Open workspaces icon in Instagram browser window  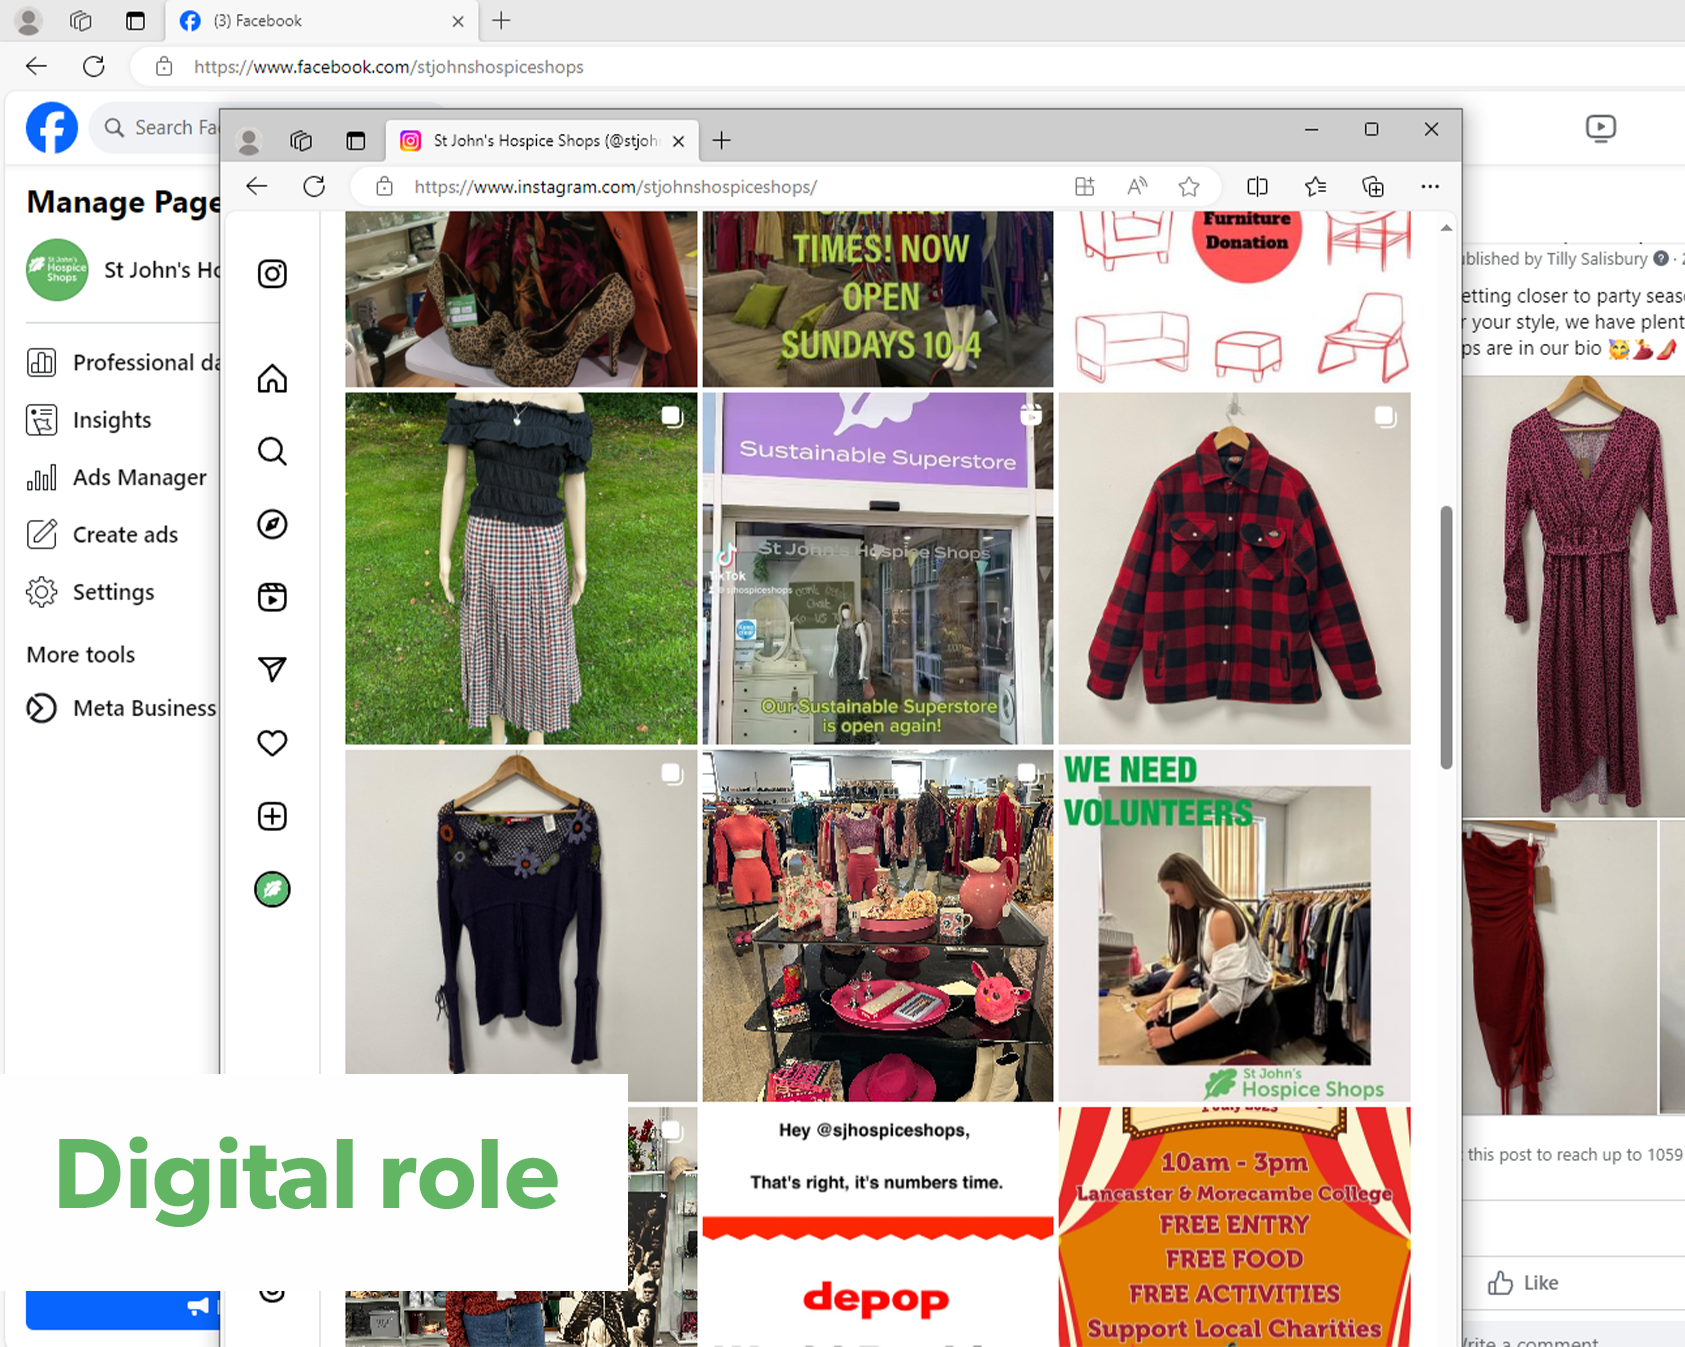301,141
